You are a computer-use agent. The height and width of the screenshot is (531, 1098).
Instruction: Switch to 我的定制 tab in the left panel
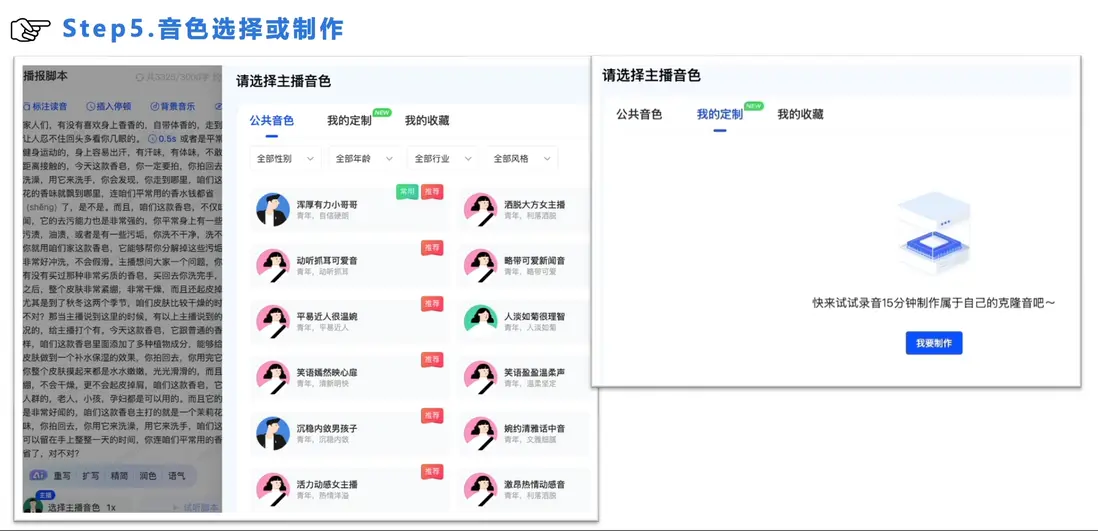(x=349, y=120)
